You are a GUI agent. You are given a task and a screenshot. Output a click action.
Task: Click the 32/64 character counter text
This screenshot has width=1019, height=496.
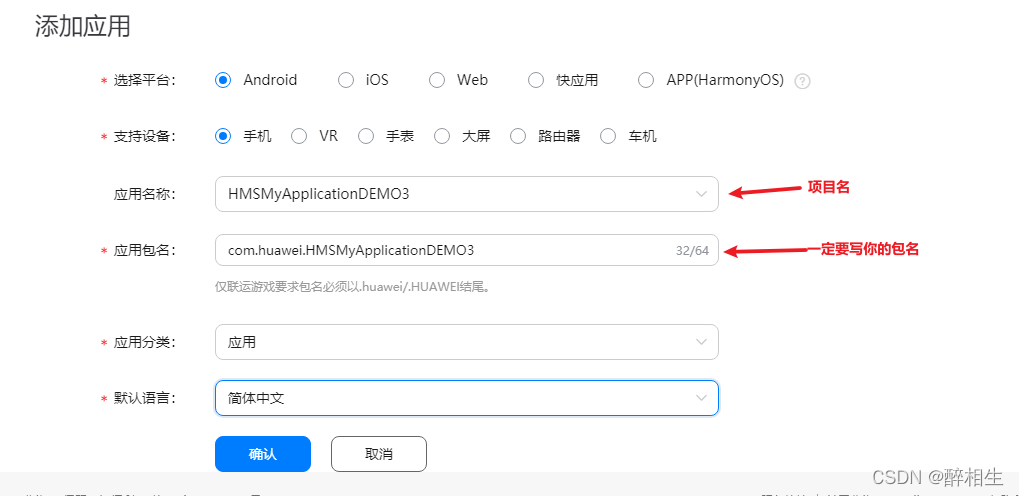(x=692, y=250)
